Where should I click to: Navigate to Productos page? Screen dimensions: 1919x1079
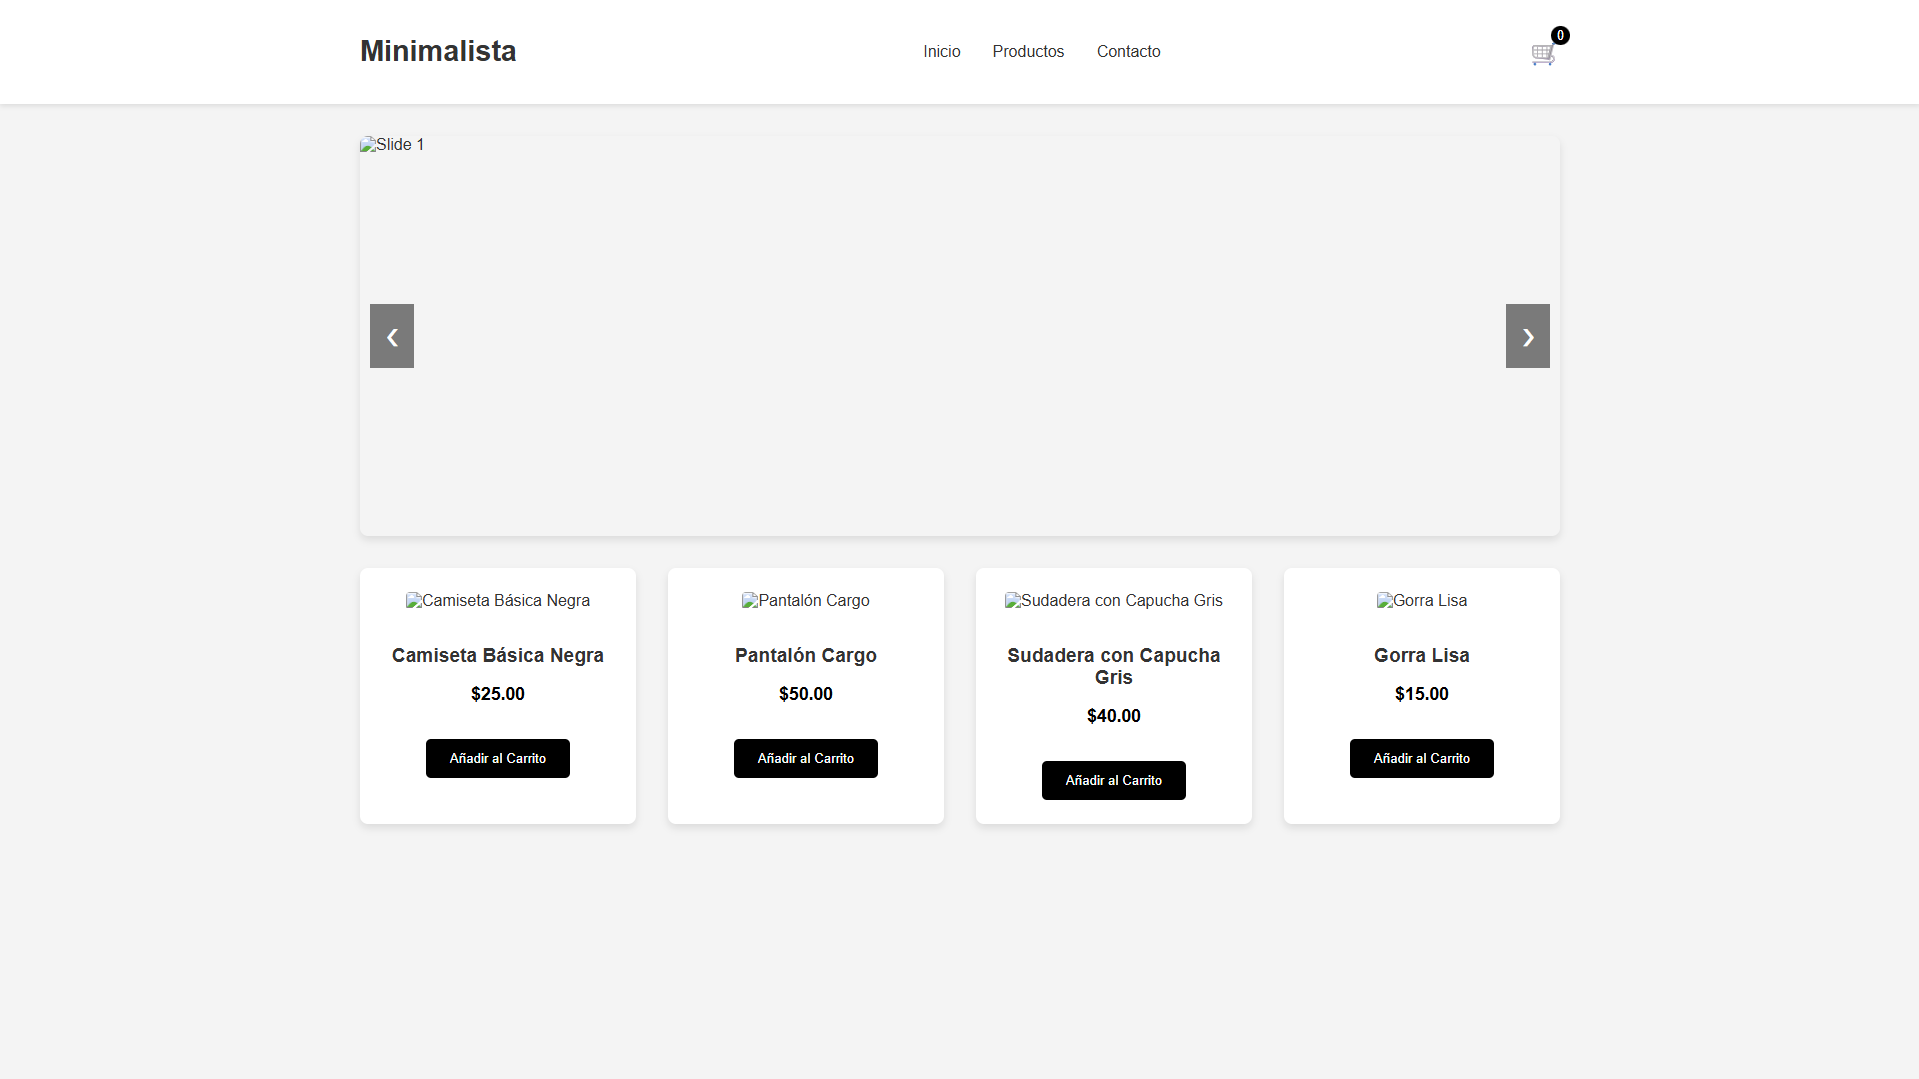pos(1028,51)
